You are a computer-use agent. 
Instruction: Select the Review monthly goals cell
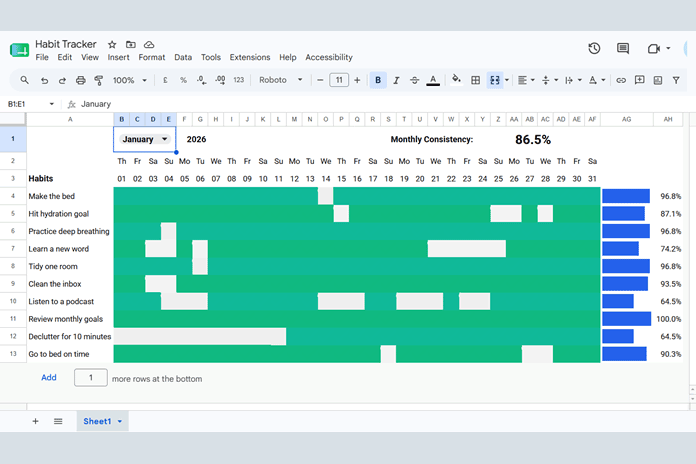pos(70,319)
